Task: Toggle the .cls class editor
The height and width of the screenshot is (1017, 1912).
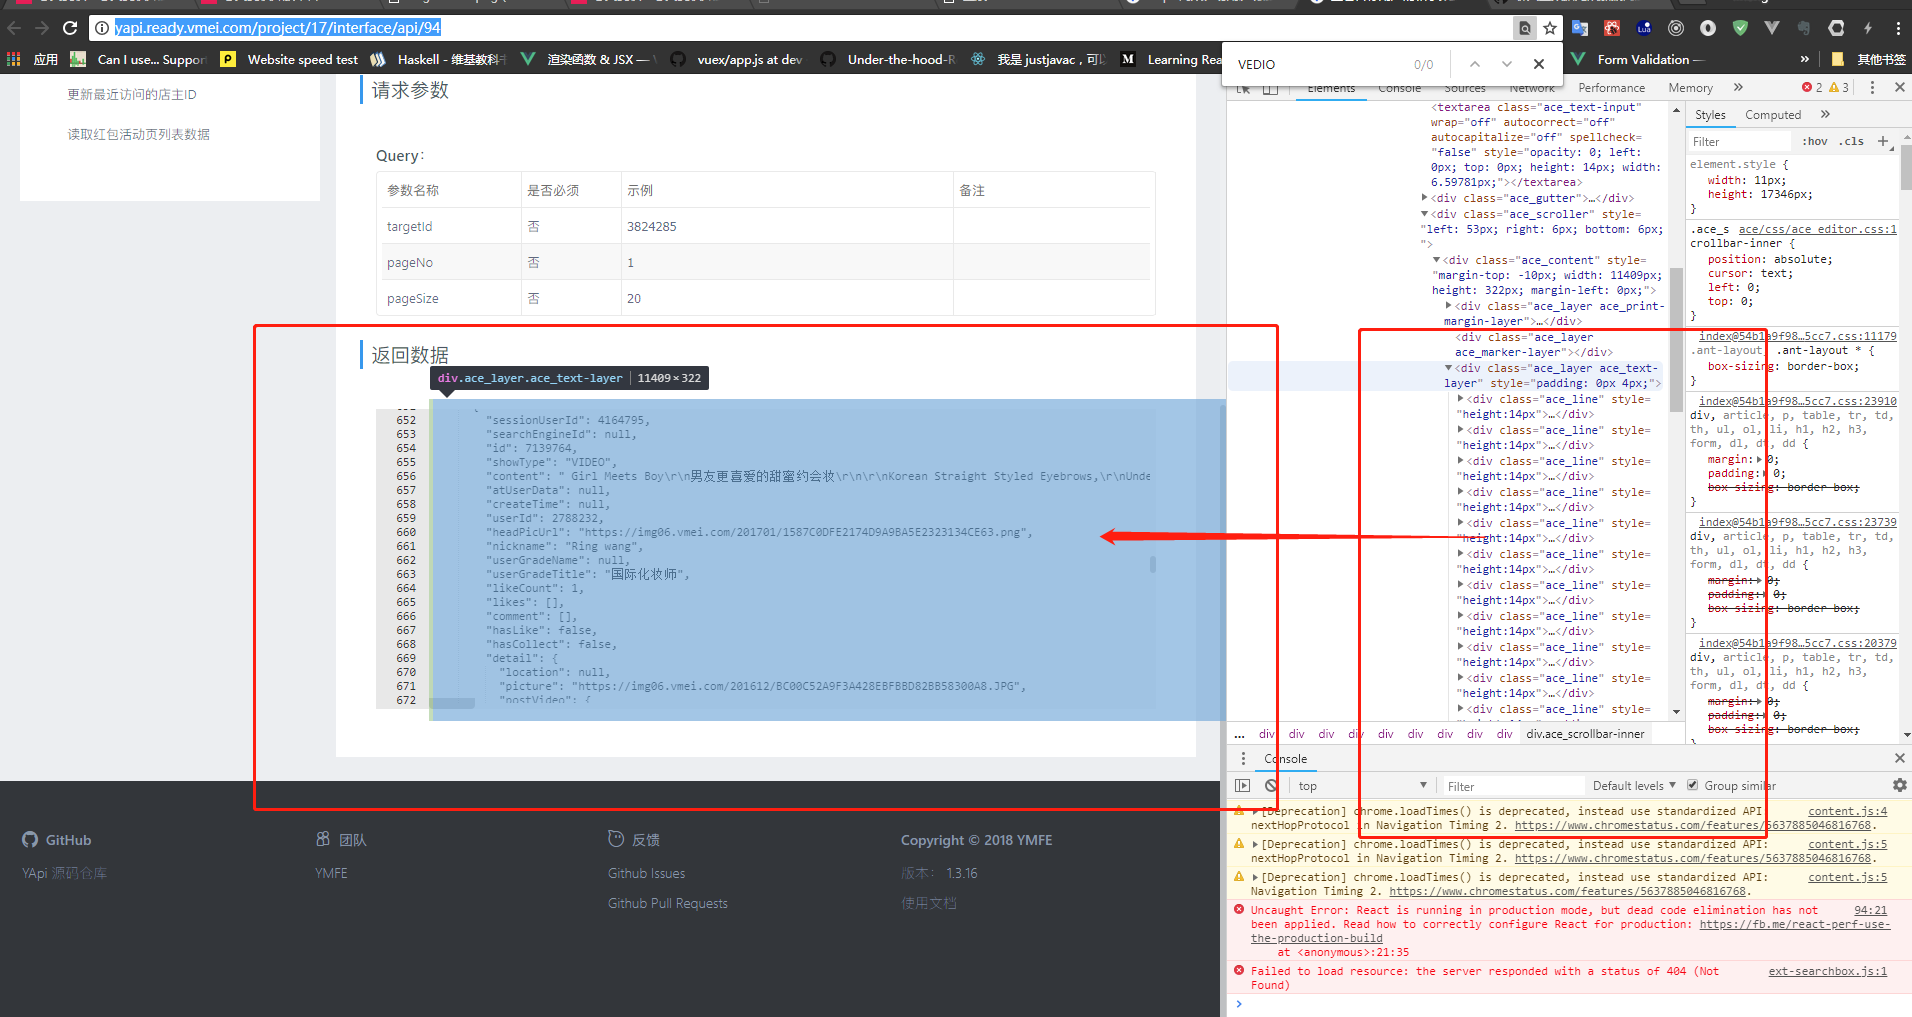Action: (x=1851, y=141)
